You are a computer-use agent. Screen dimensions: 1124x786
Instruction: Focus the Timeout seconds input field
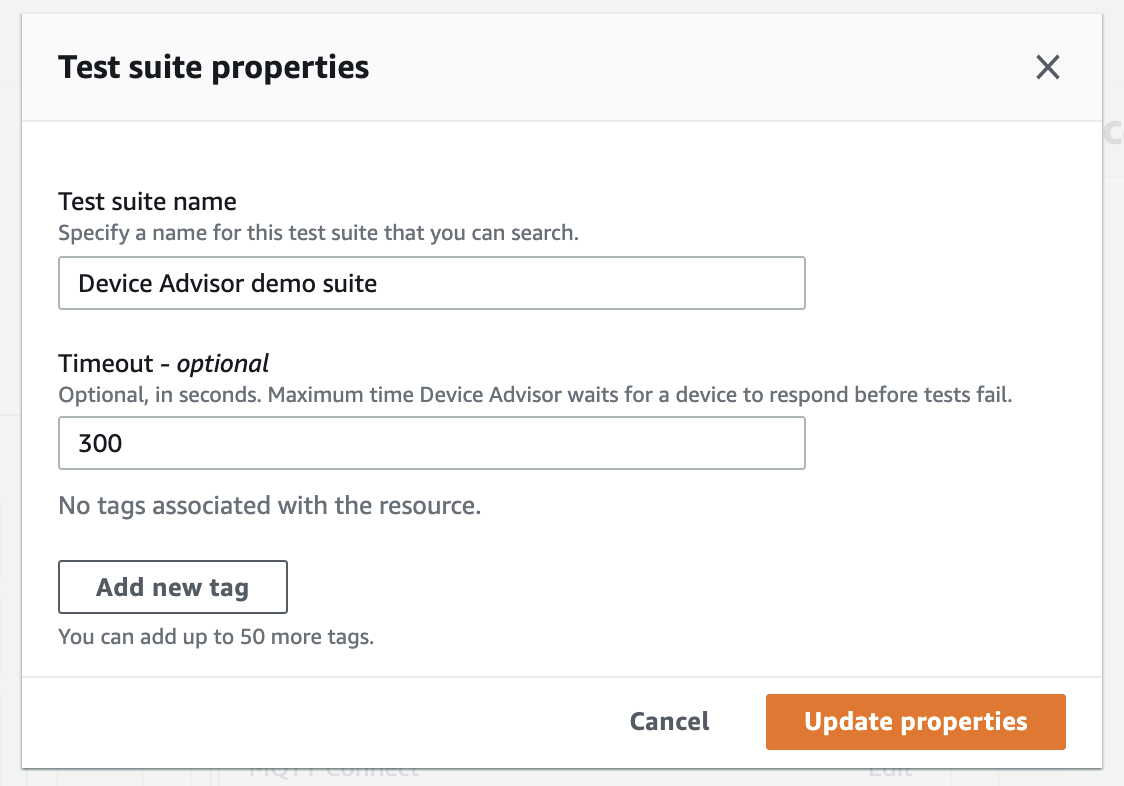click(431, 443)
